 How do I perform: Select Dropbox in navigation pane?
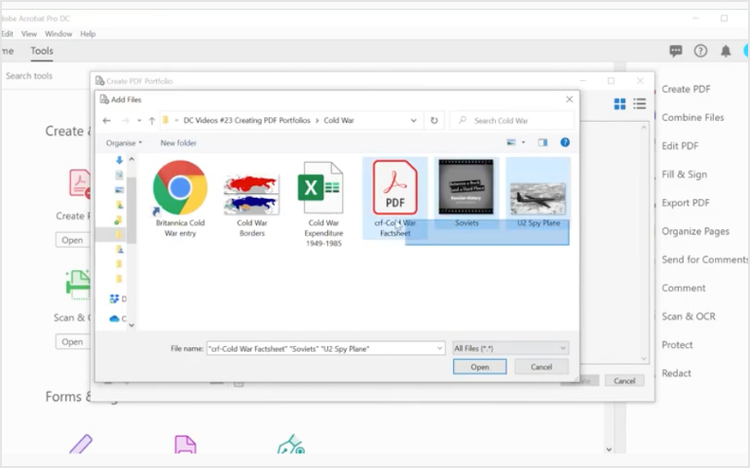(118, 299)
